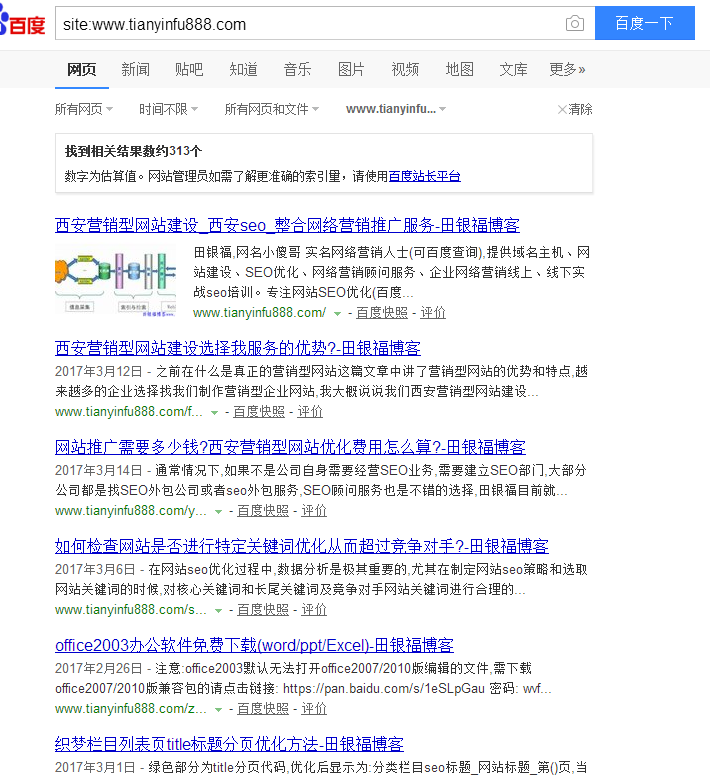This screenshot has width=710, height=776.
Task: Expand arrow next to www.tianyinfu888.com/ URL
Action: click(x=337, y=314)
